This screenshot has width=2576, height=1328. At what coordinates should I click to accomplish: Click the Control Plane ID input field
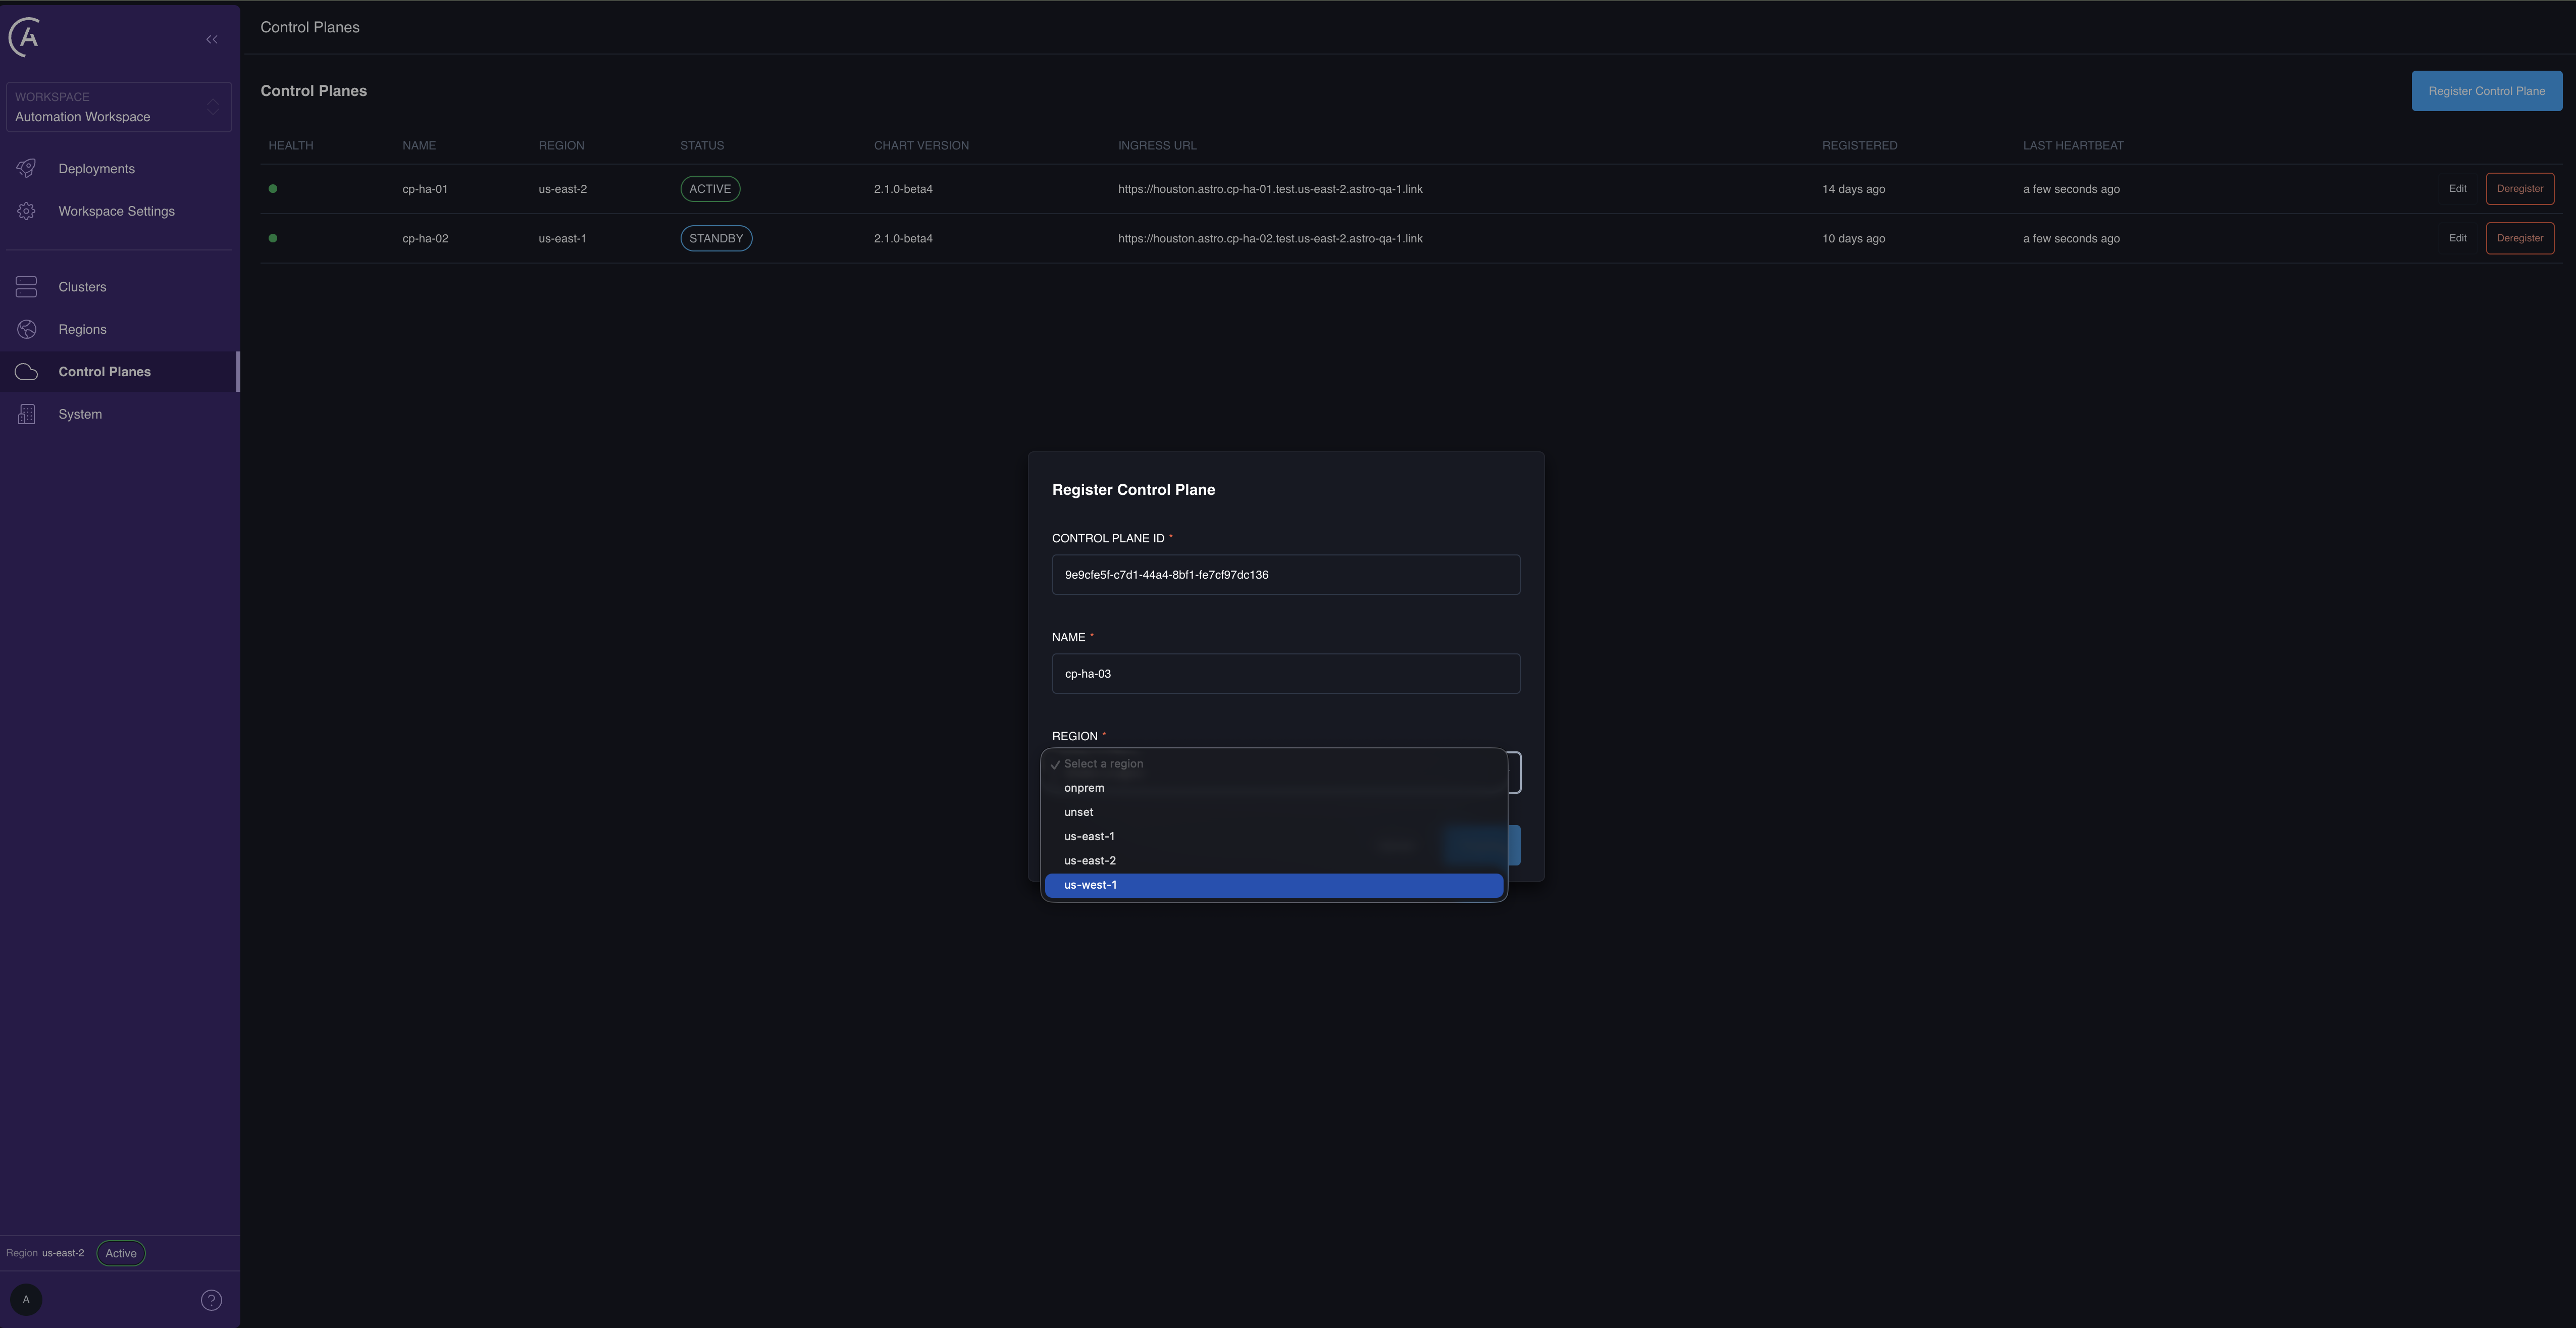pos(1286,575)
